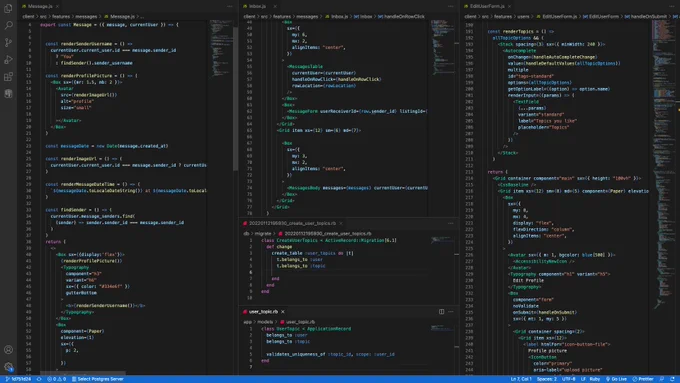Open more actions for Message.js editor group
680x383 pixels.
pos(229,6)
